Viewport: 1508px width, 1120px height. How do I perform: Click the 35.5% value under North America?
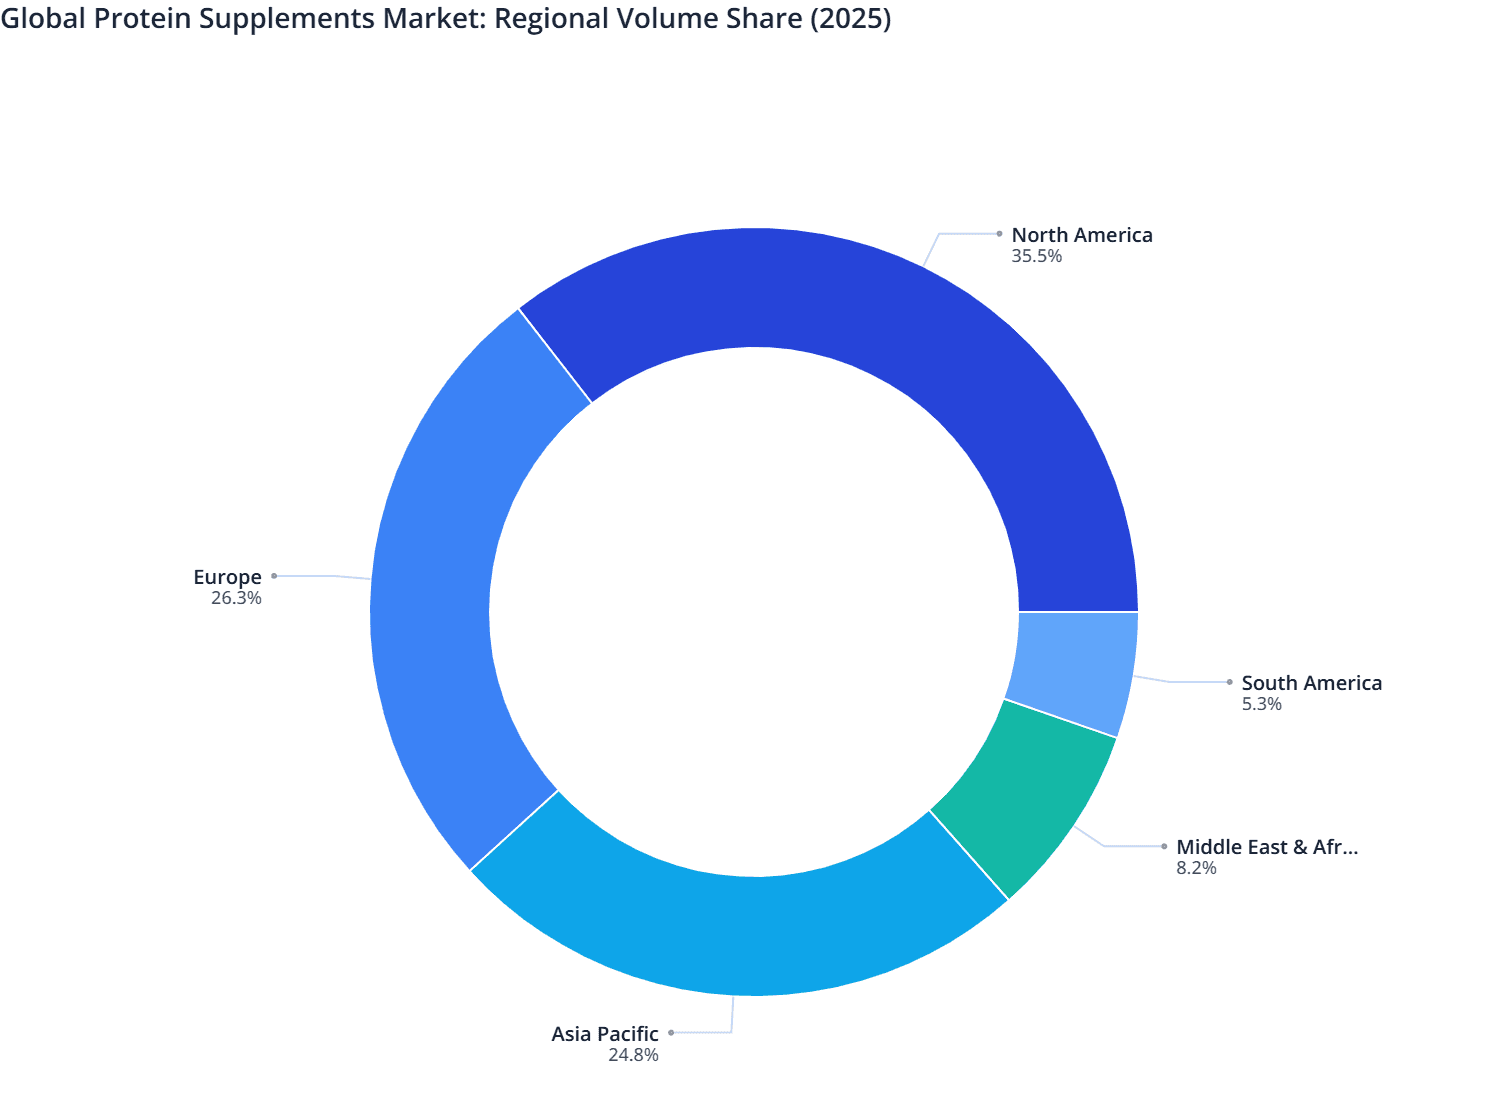pos(1036,257)
